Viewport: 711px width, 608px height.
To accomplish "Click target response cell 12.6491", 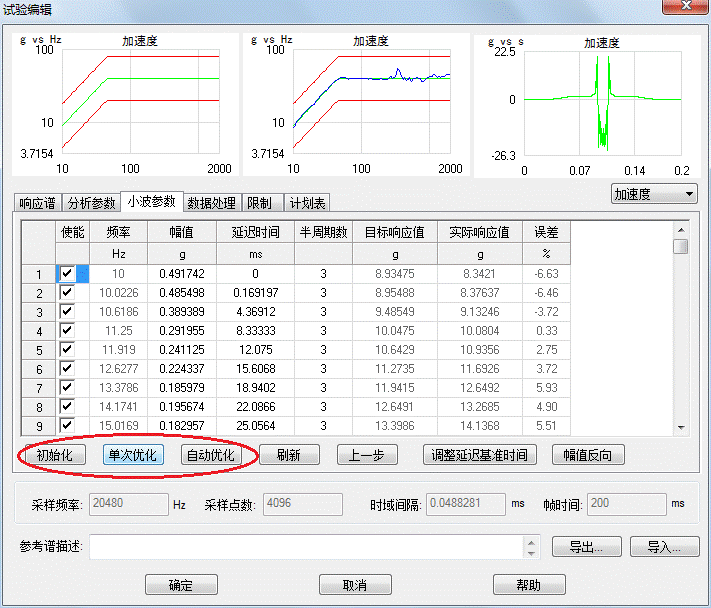I will point(394,407).
